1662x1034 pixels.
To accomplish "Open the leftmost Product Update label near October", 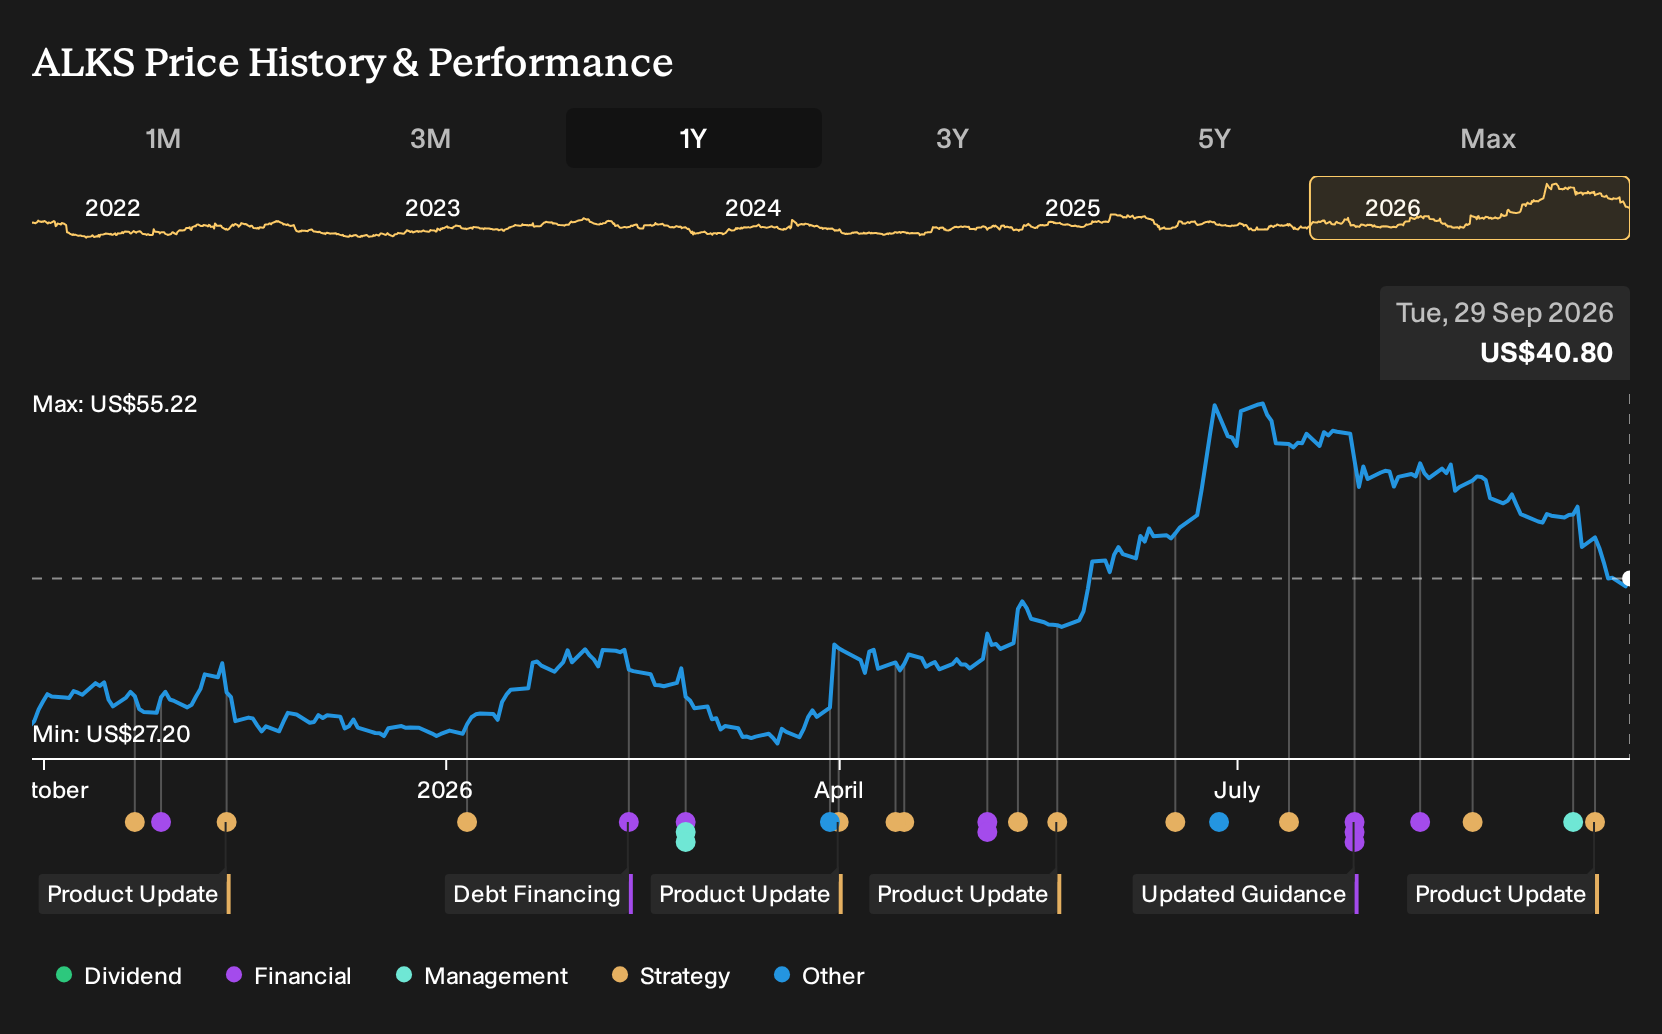I will (x=135, y=894).
